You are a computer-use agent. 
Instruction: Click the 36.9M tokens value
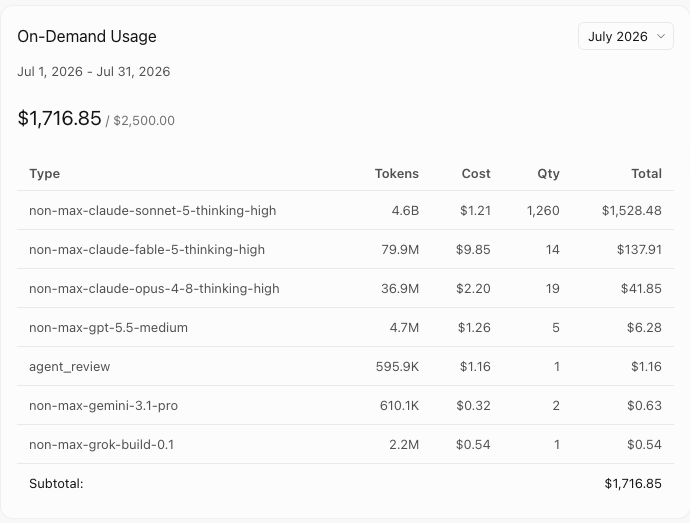point(400,288)
